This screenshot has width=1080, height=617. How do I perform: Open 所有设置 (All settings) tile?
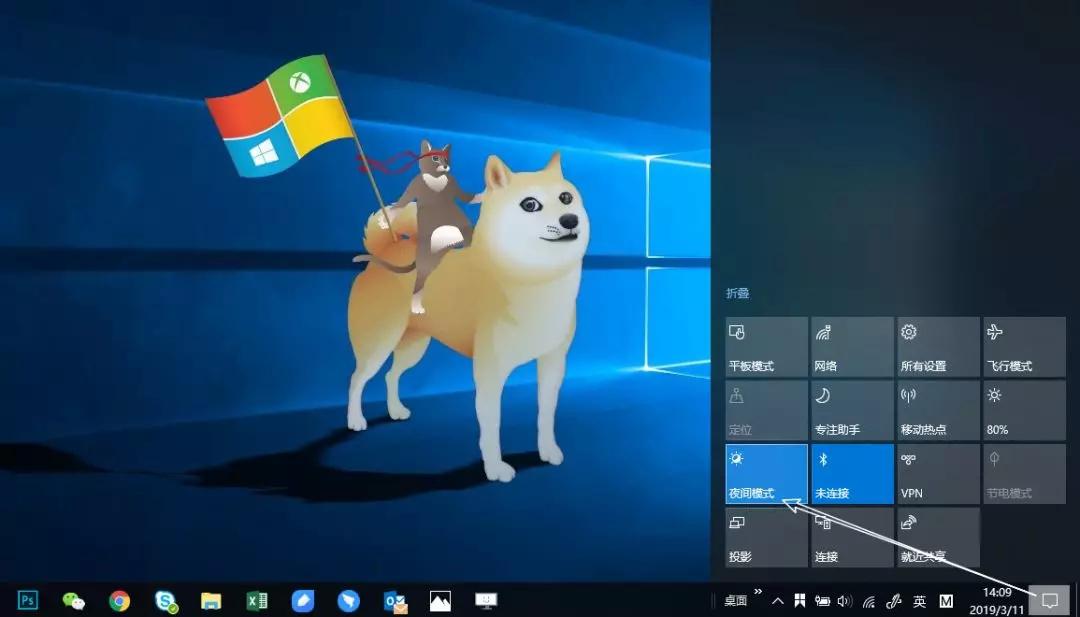click(x=937, y=345)
